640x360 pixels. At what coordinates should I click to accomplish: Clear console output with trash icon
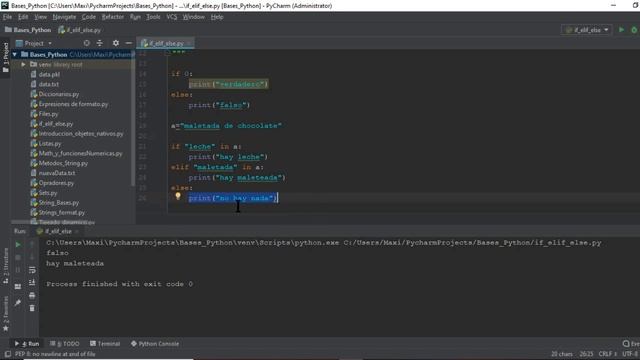pos(32,308)
